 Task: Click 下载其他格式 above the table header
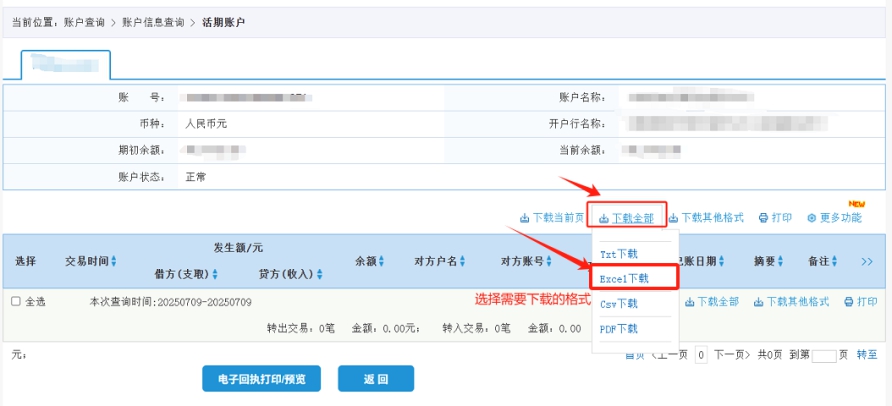tap(706, 218)
